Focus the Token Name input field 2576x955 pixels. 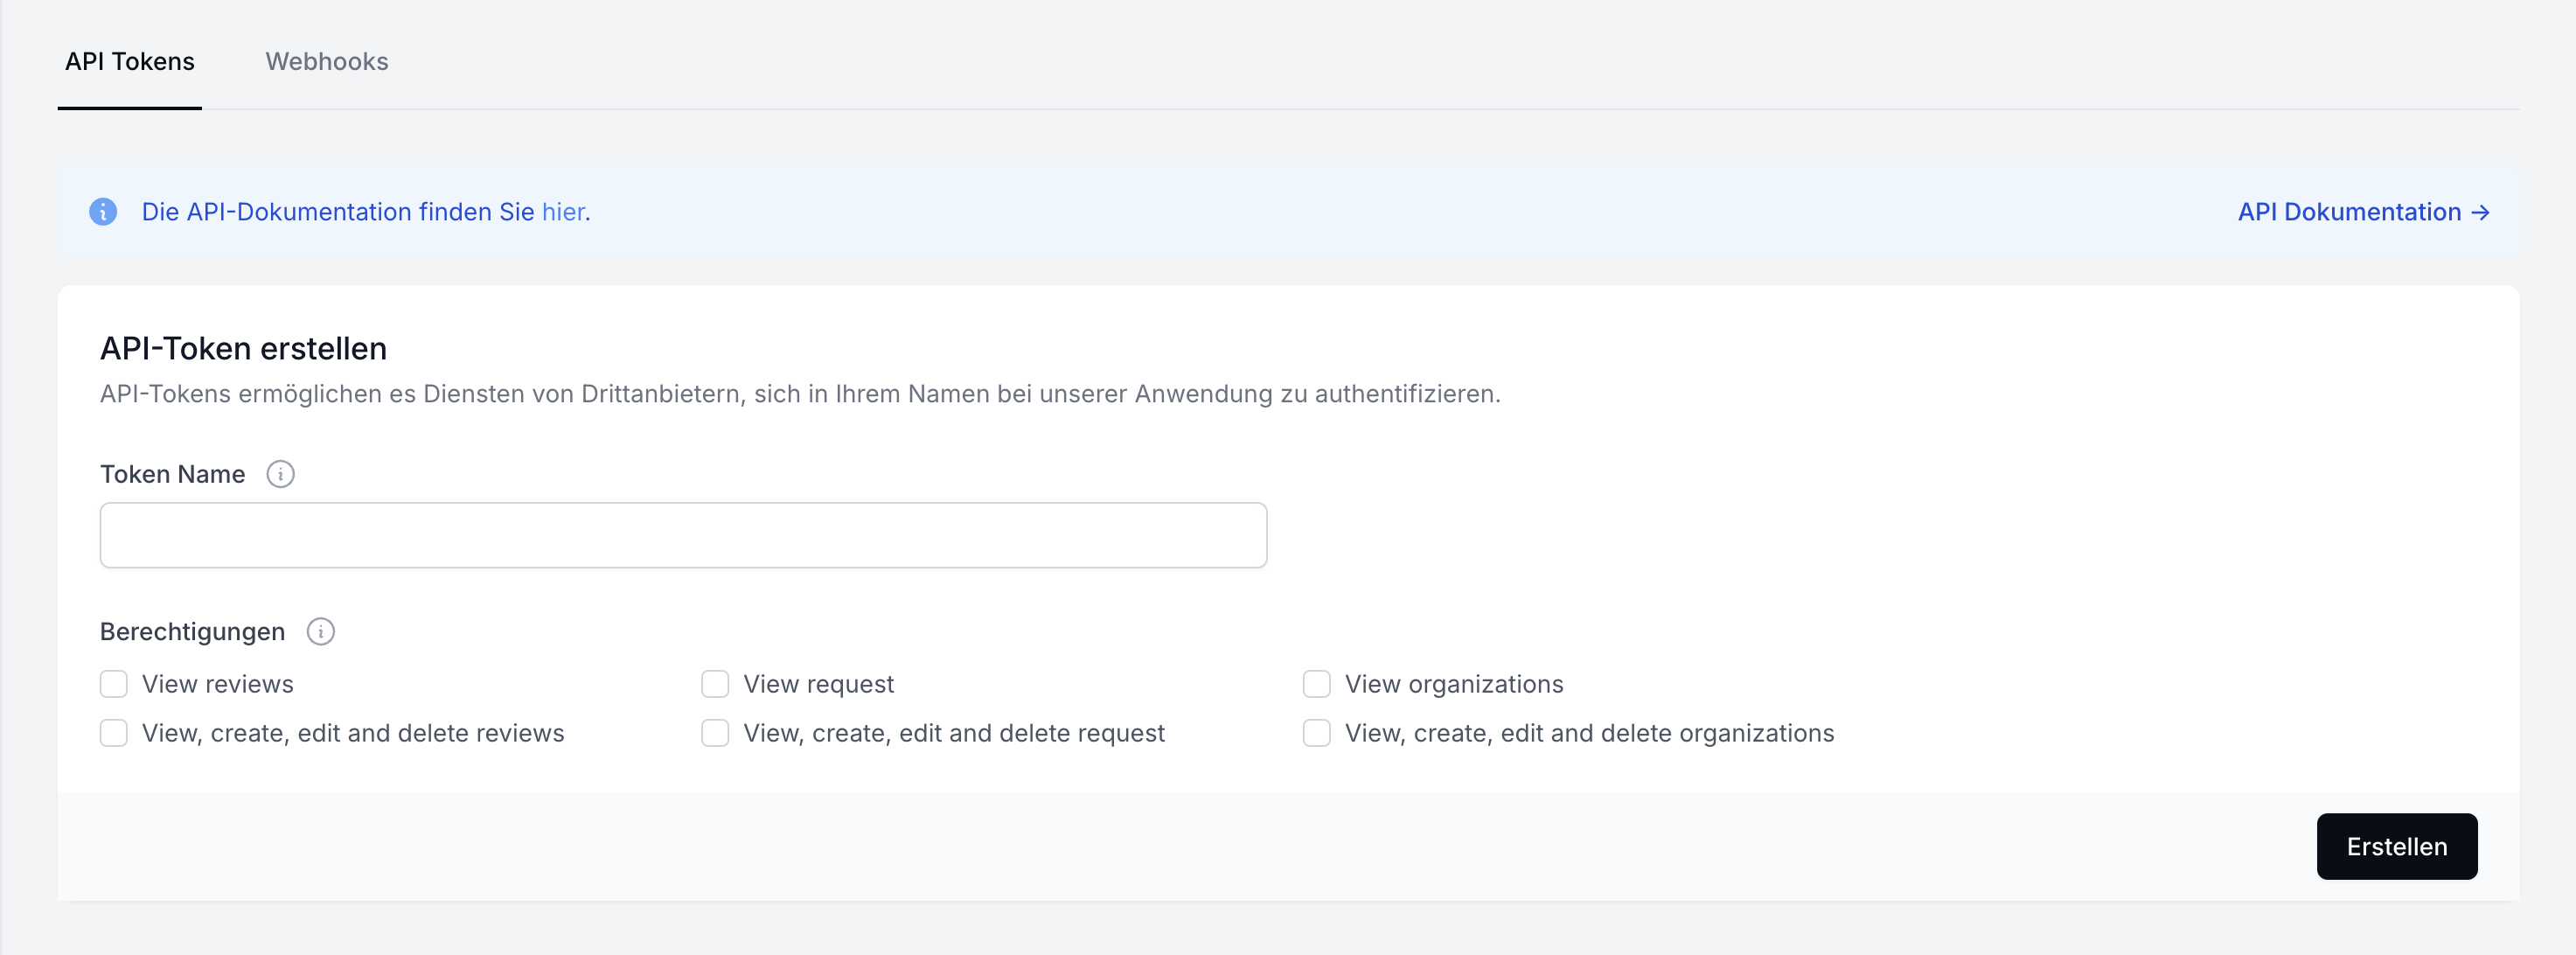click(x=683, y=535)
